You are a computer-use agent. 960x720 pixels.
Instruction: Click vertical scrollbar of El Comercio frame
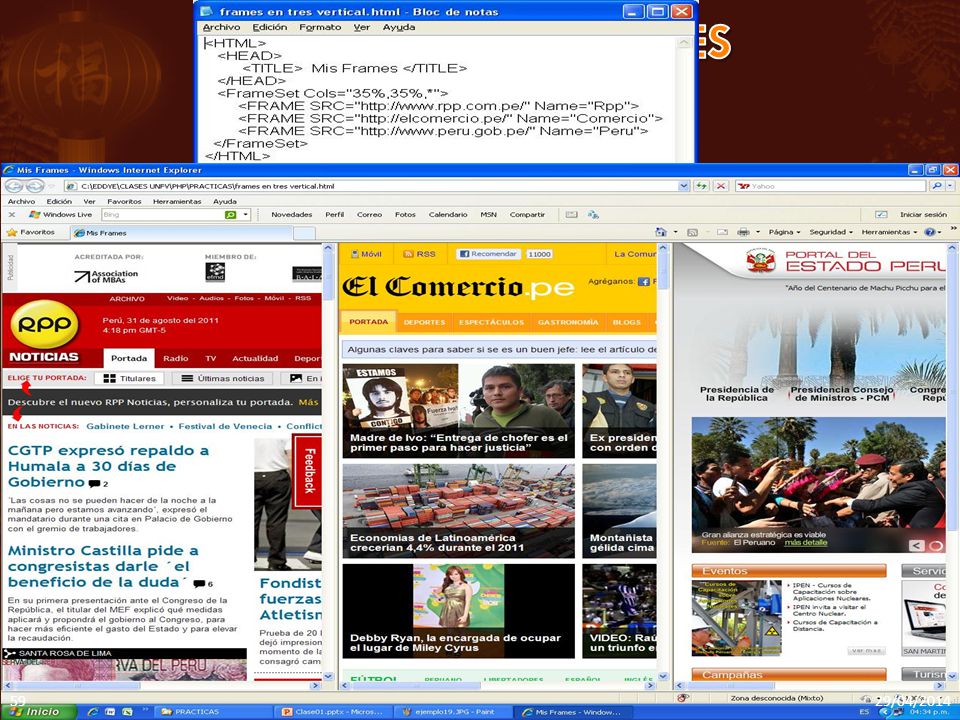(662, 462)
